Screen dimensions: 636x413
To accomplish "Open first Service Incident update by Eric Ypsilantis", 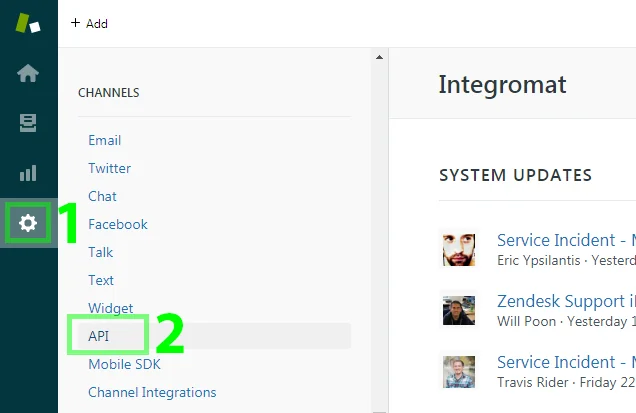I will [x=566, y=240].
